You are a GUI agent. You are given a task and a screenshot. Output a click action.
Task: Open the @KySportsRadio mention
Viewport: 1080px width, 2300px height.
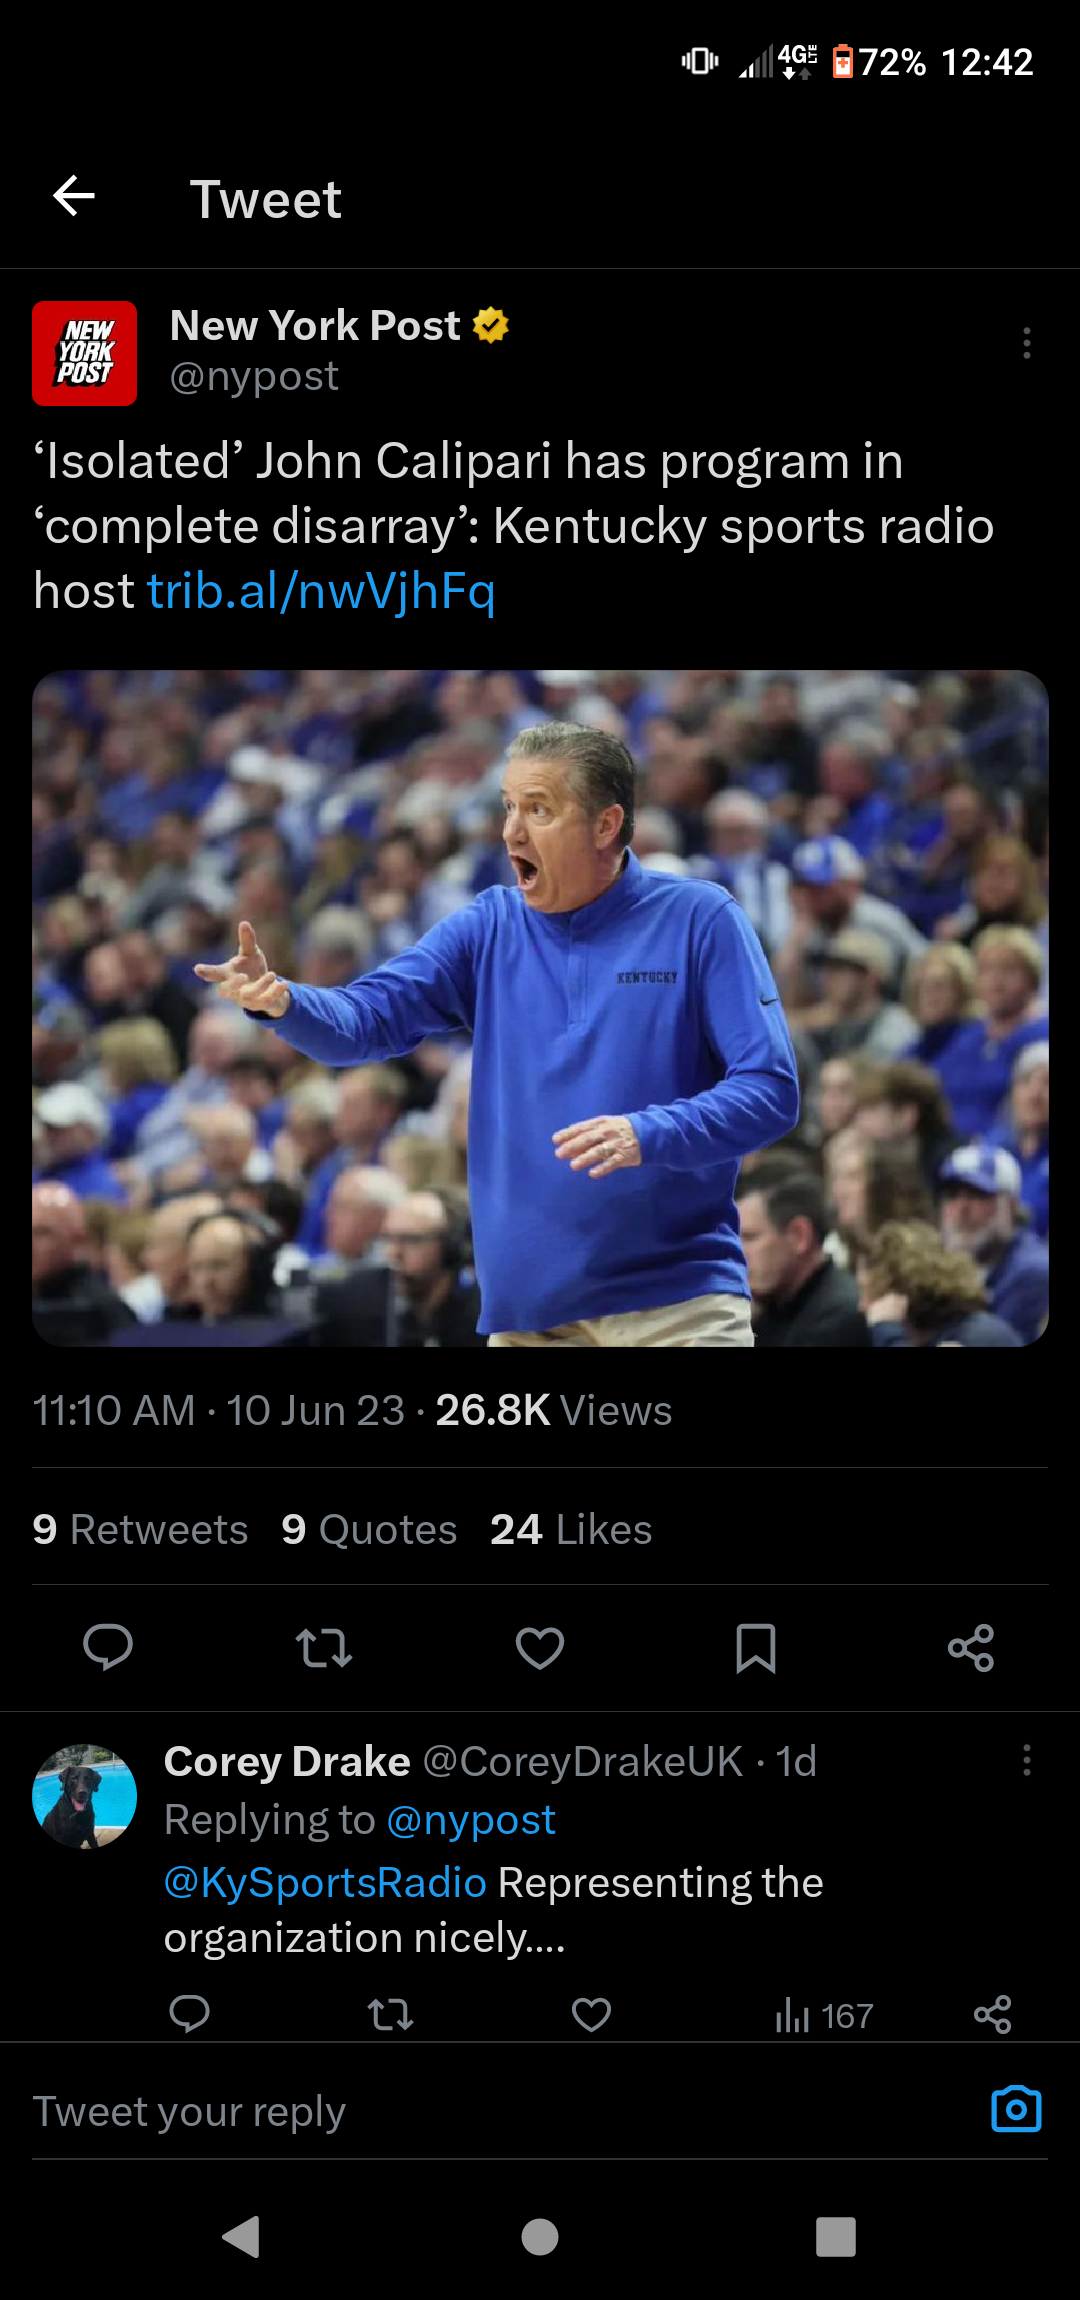tap(325, 1883)
